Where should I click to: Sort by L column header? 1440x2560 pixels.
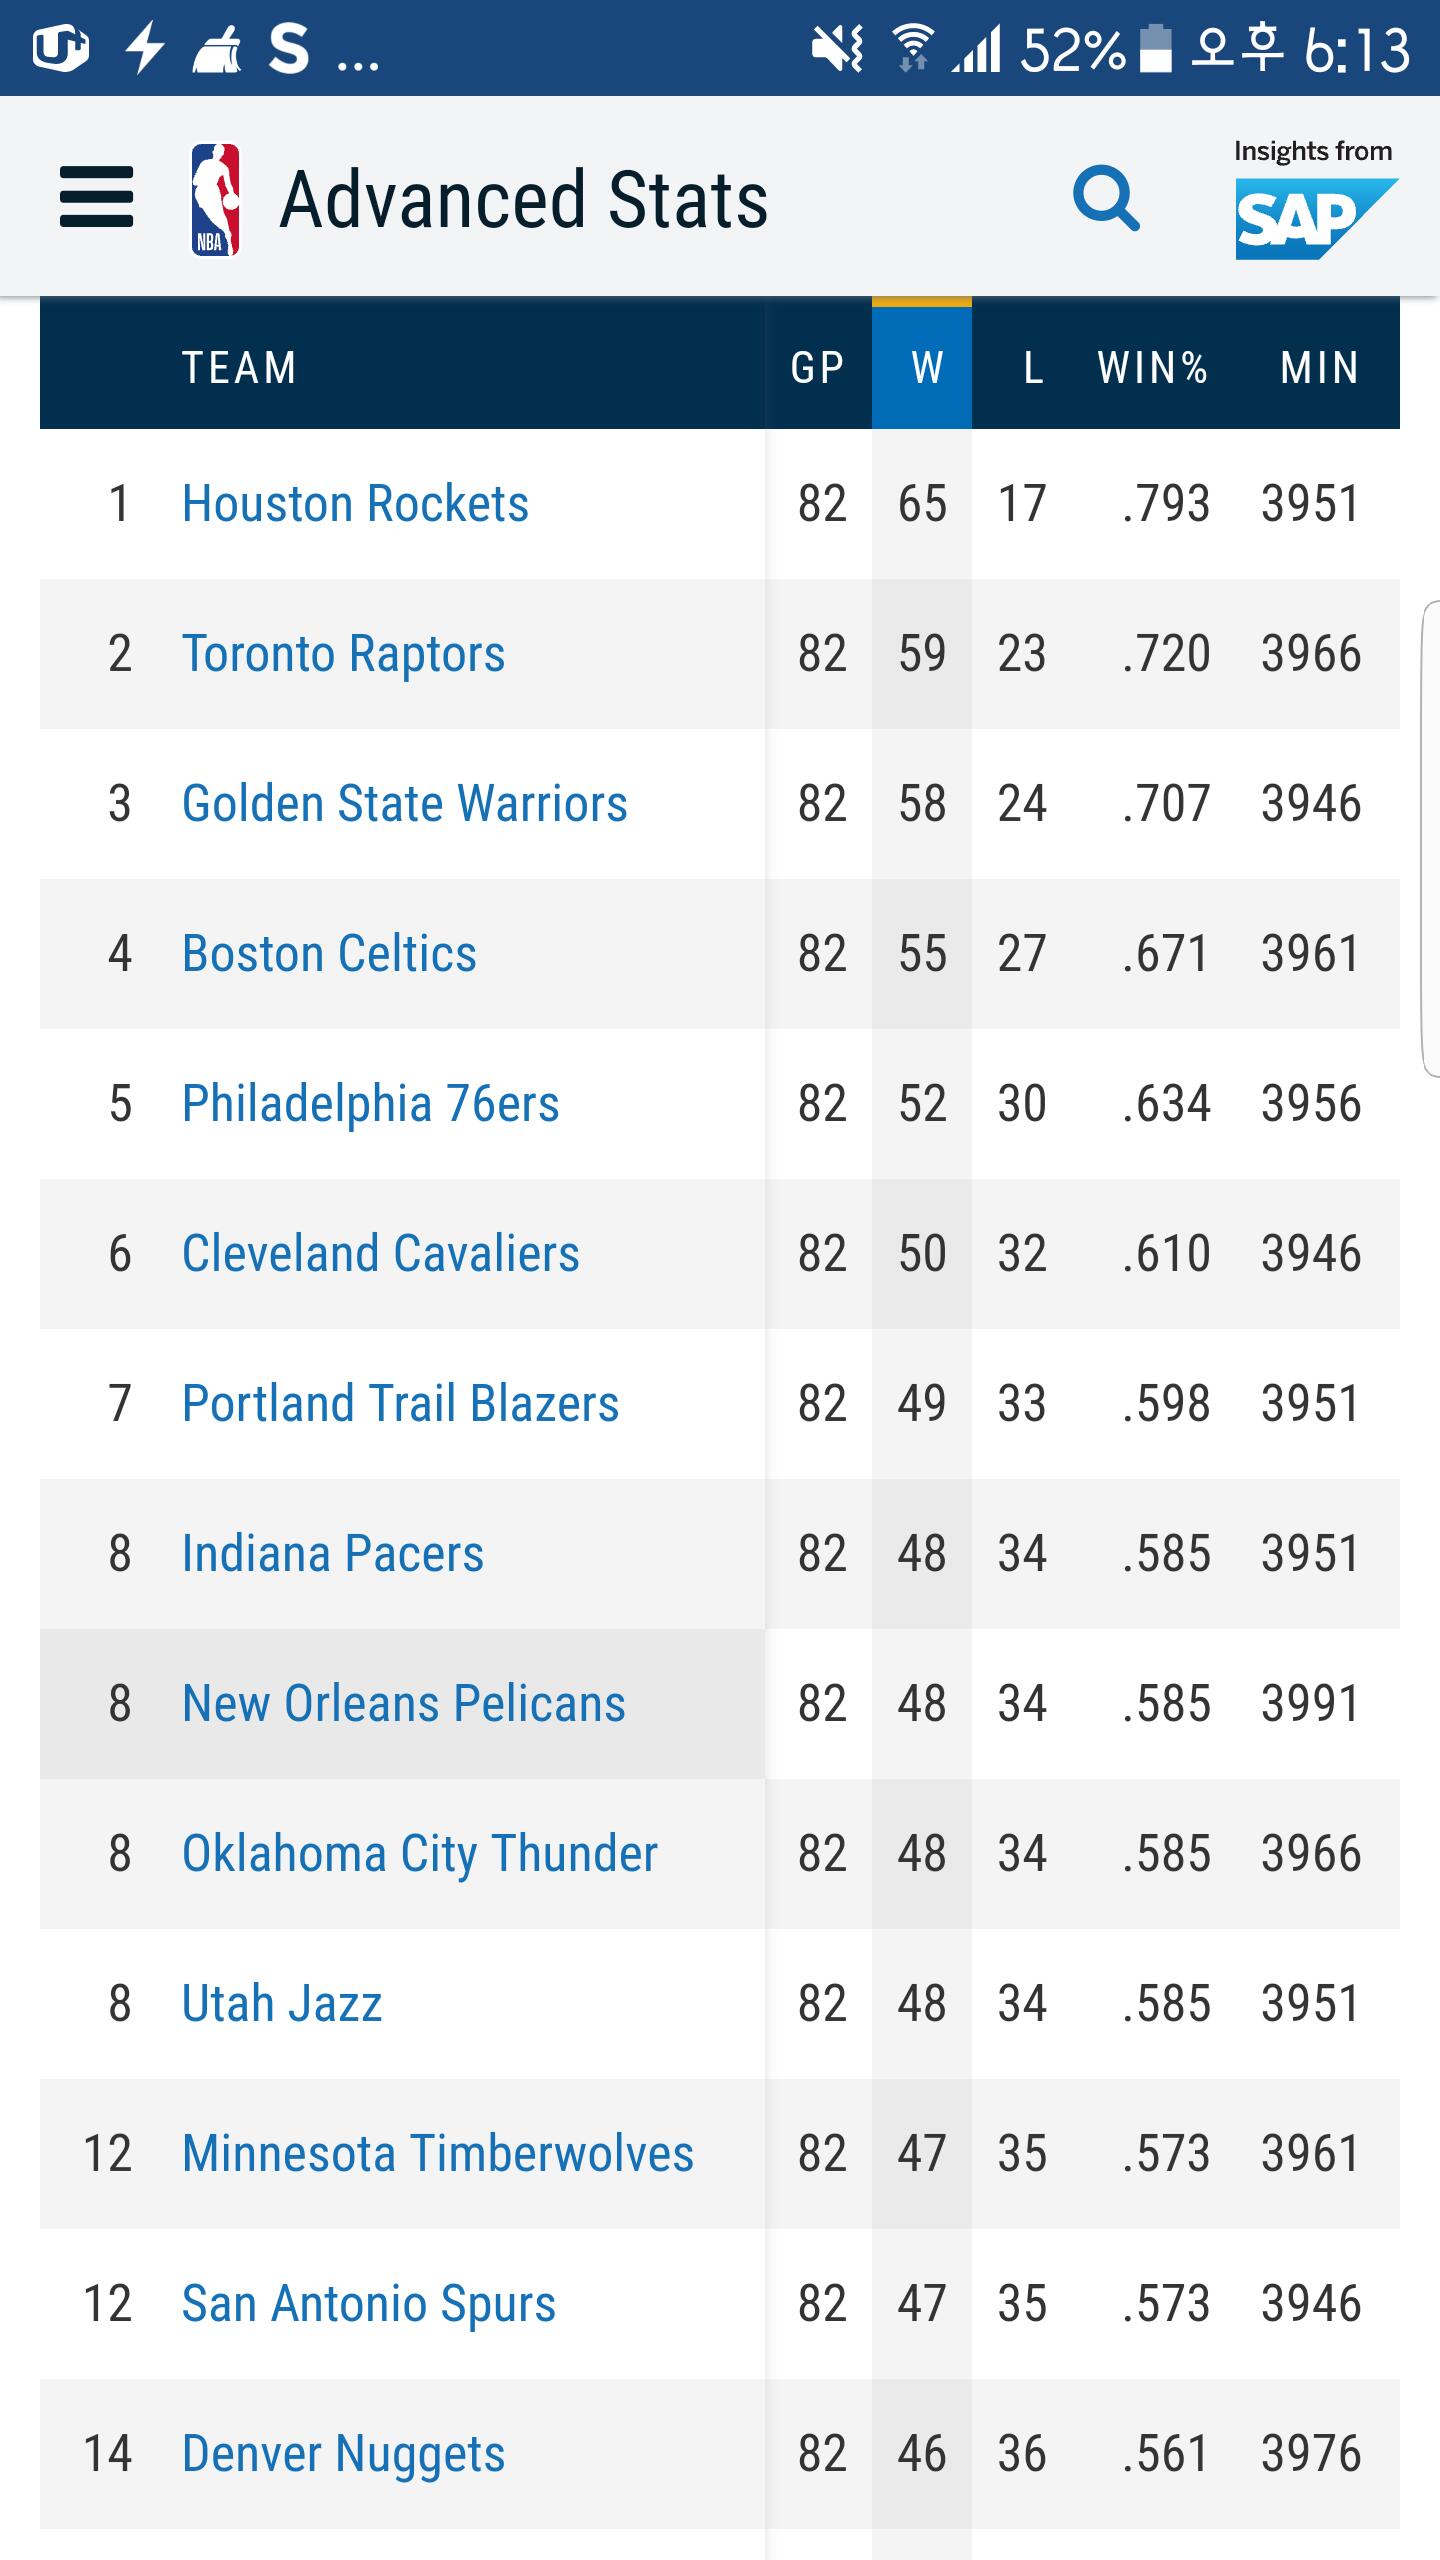point(1033,367)
